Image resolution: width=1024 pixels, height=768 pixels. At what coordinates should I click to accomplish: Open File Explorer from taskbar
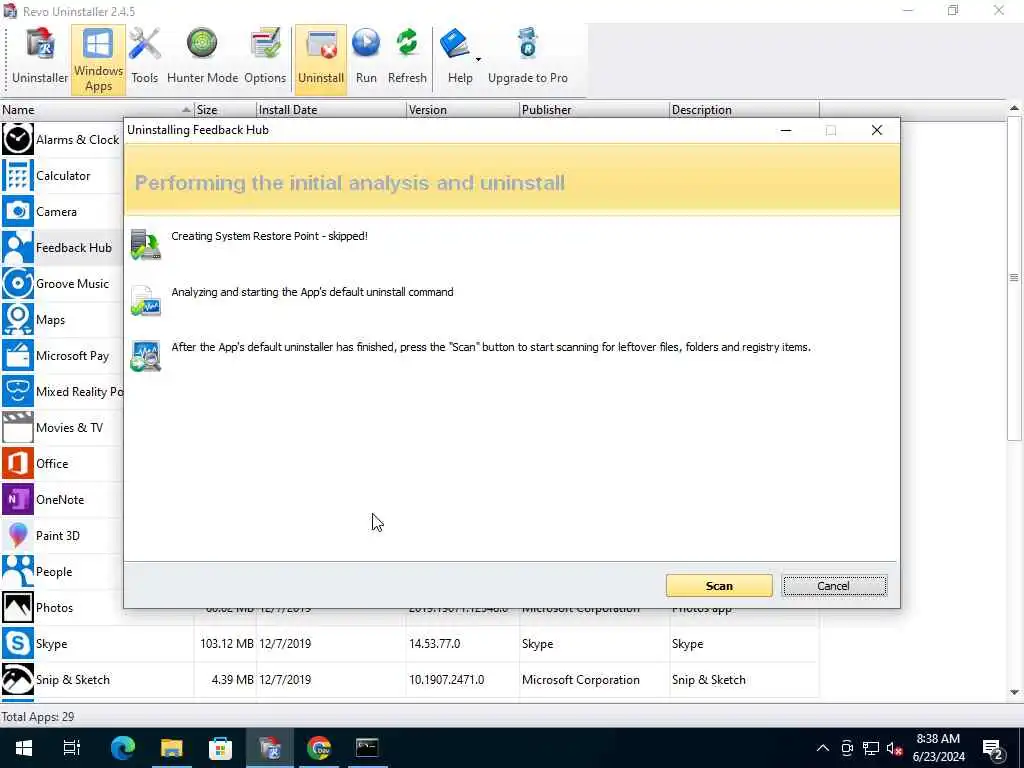coord(172,748)
